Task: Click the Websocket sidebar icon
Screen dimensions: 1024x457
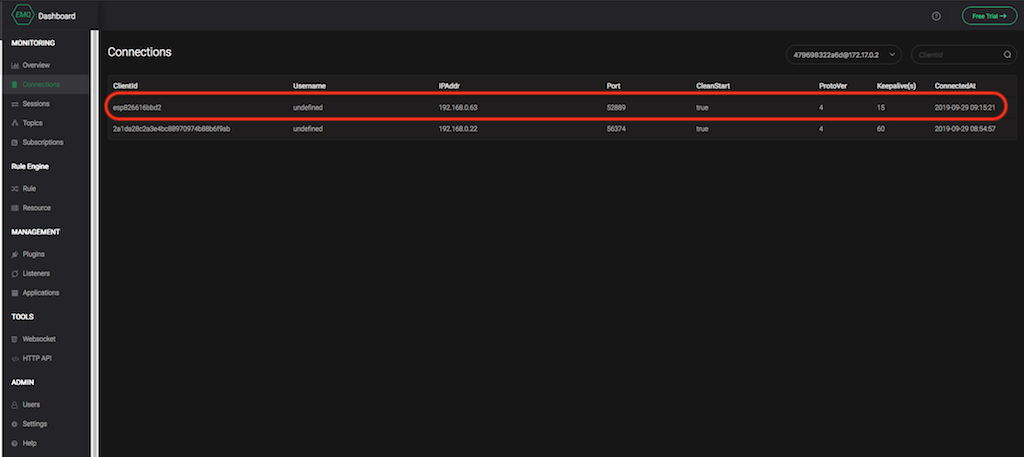Action: [15, 339]
